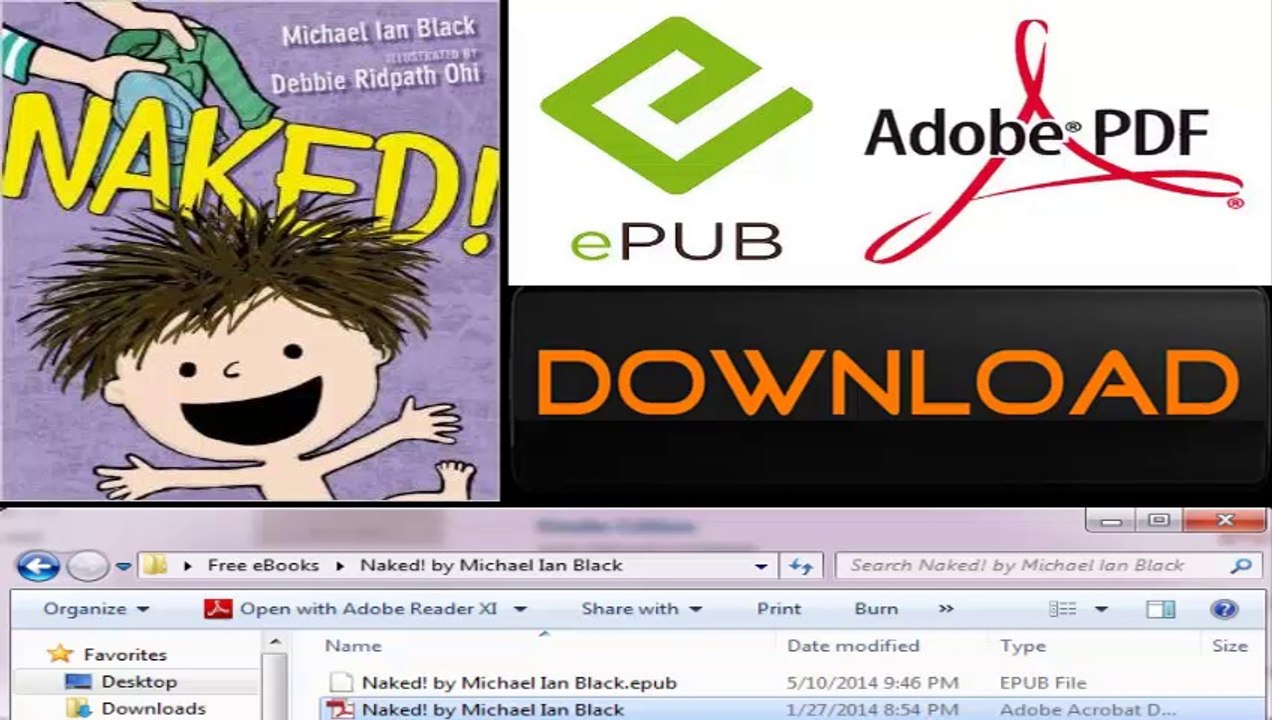The height and width of the screenshot is (720, 1272).
Task: Open view options dropdown arrow
Action: [1101, 609]
